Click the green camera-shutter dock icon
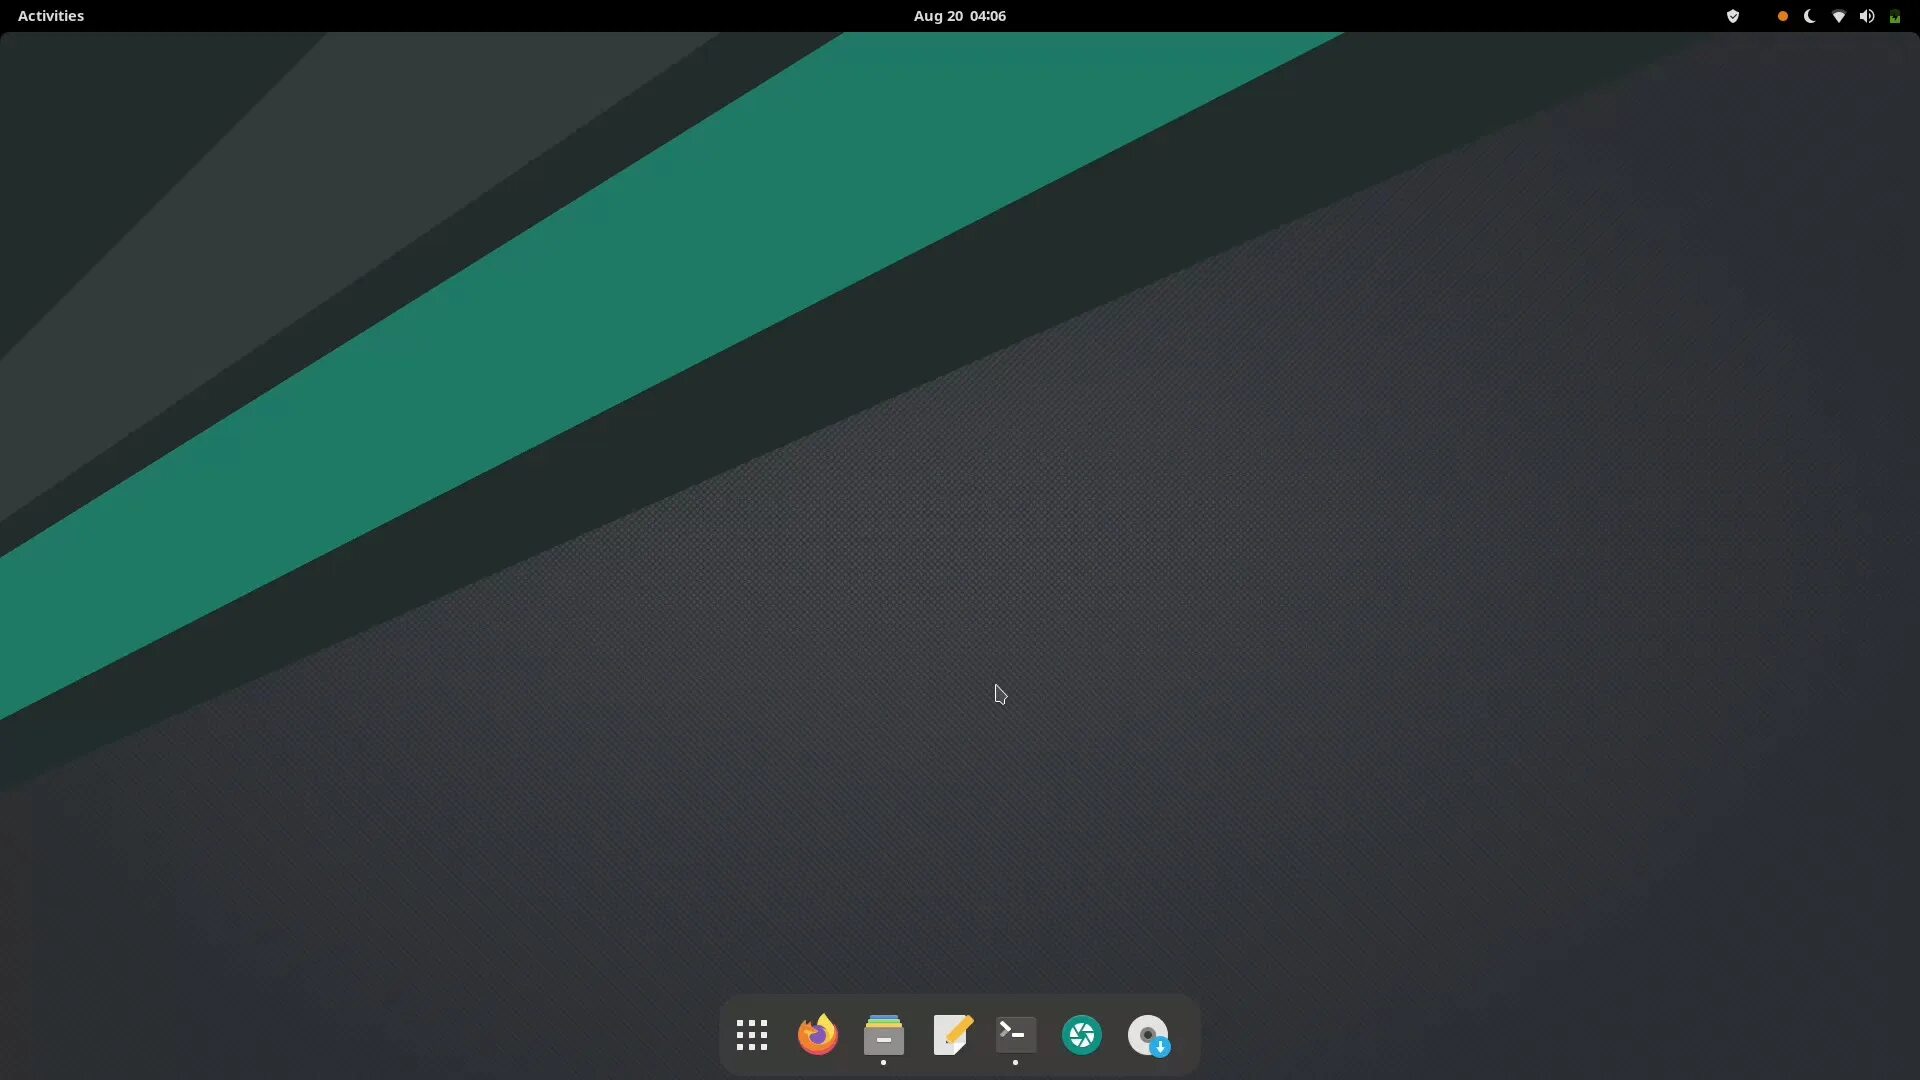1920x1080 pixels. coord(1081,1035)
